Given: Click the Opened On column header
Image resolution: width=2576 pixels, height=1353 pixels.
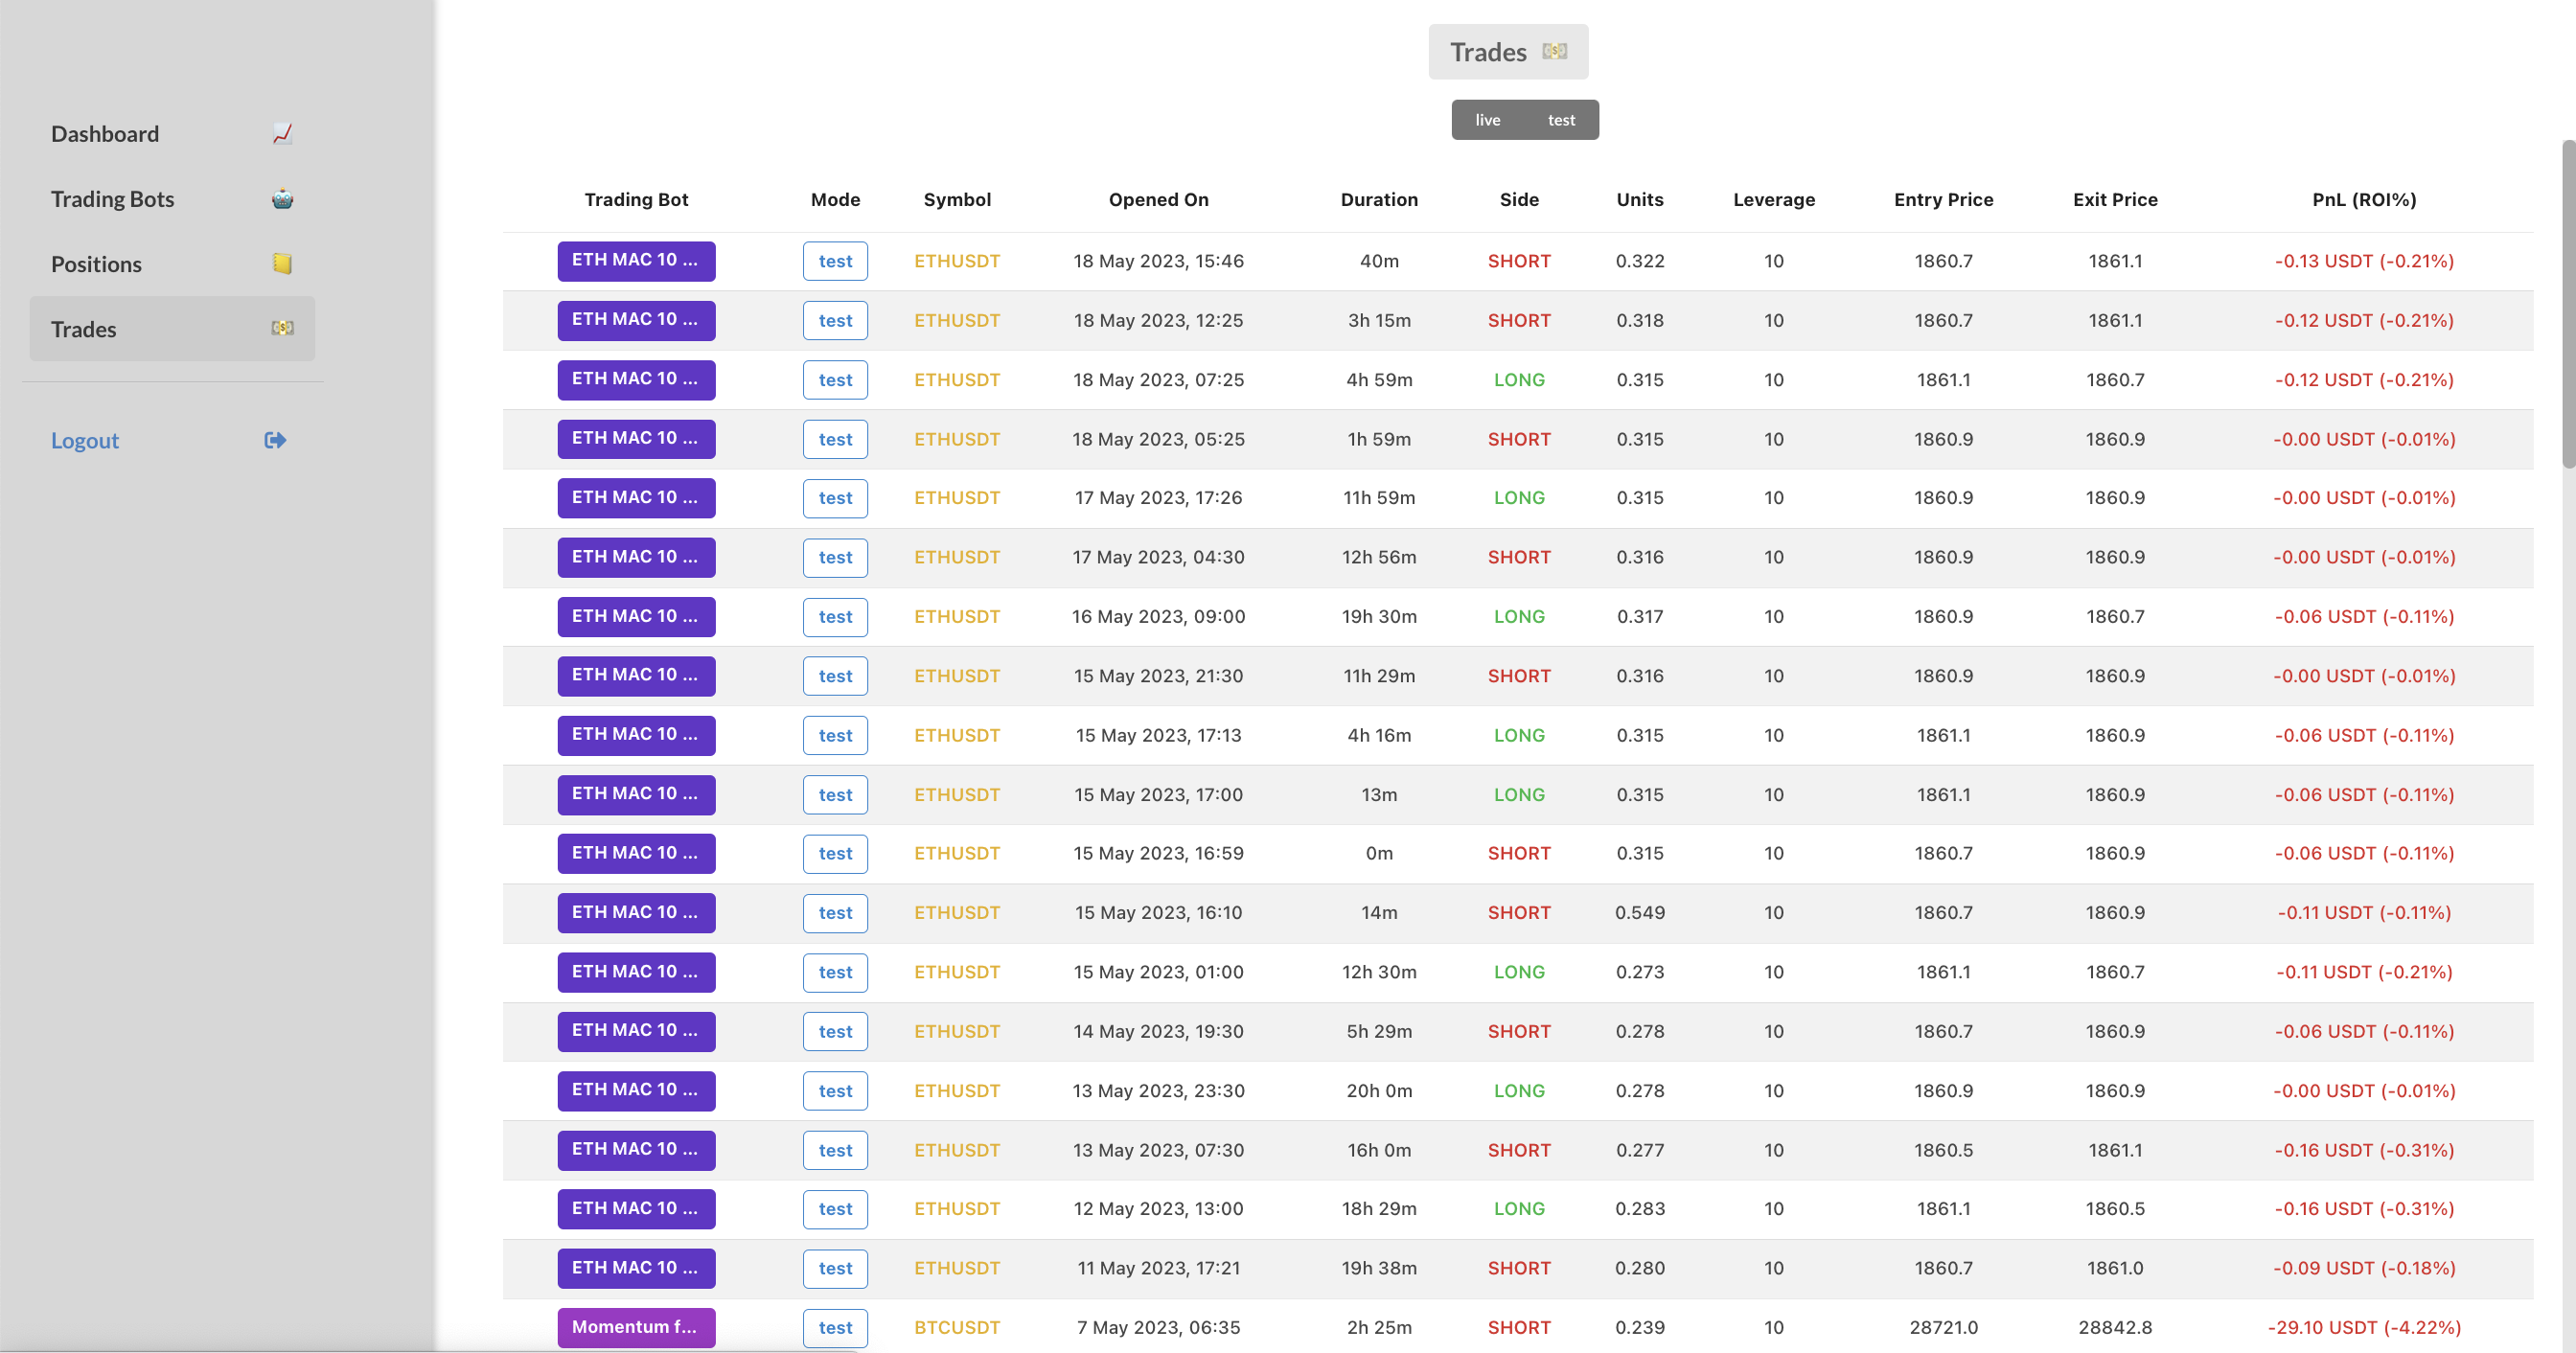Looking at the screenshot, I should 1158,199.
